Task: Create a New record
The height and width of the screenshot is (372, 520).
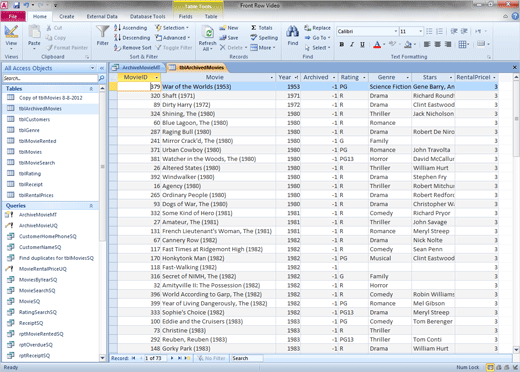Action: click(x=229, y=28)
